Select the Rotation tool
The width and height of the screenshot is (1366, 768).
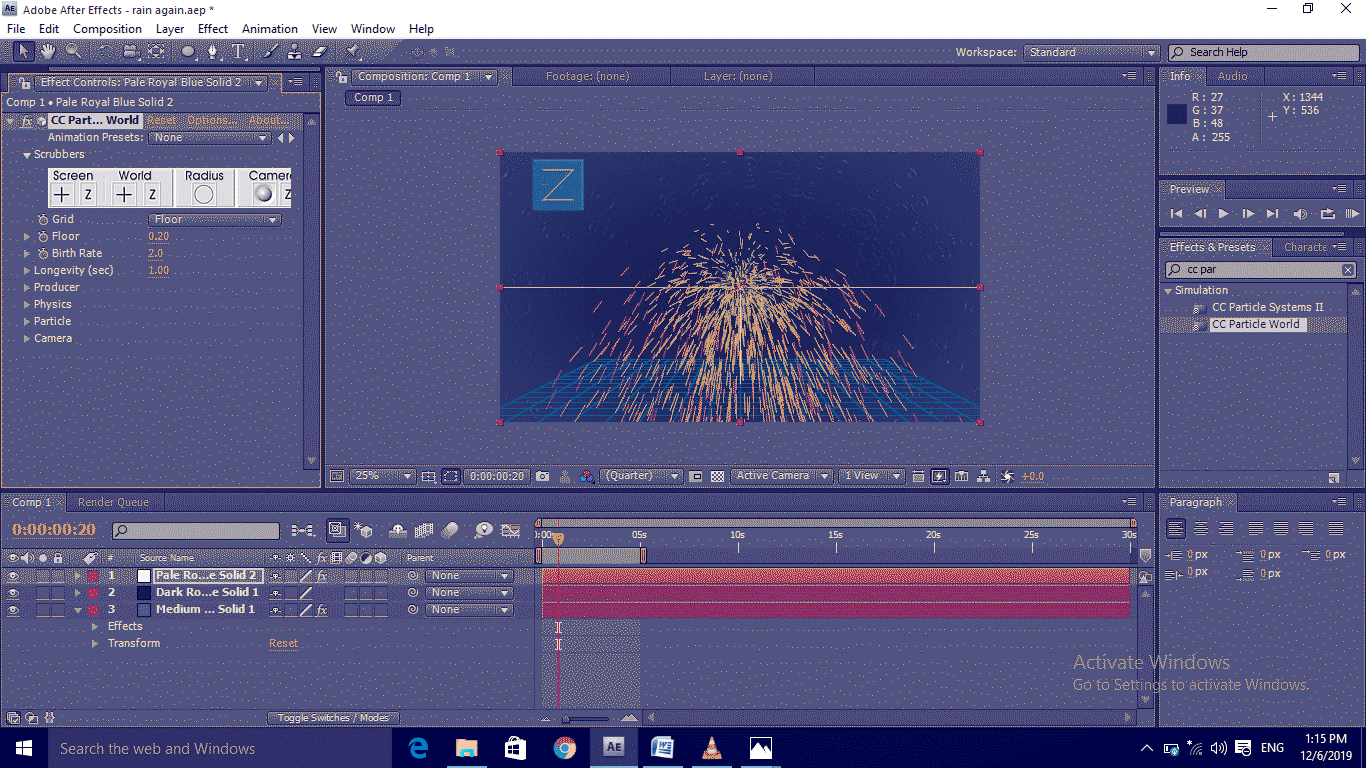click(105, 51)
